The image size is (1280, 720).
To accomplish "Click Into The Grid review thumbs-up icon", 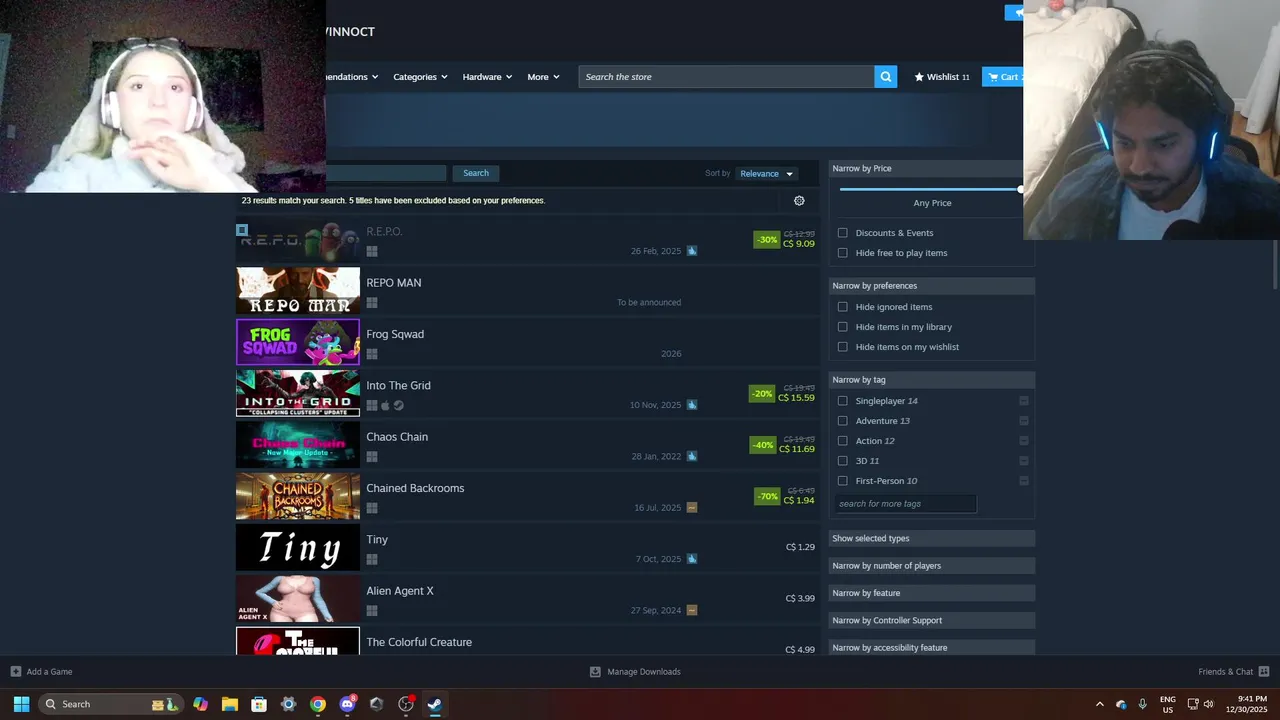I will tap(692, 405).
